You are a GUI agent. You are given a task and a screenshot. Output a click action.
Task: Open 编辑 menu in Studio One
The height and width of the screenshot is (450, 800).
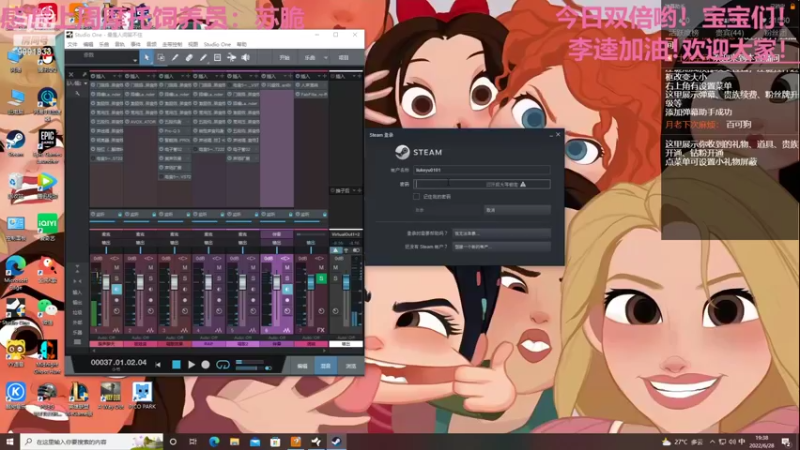88,44
